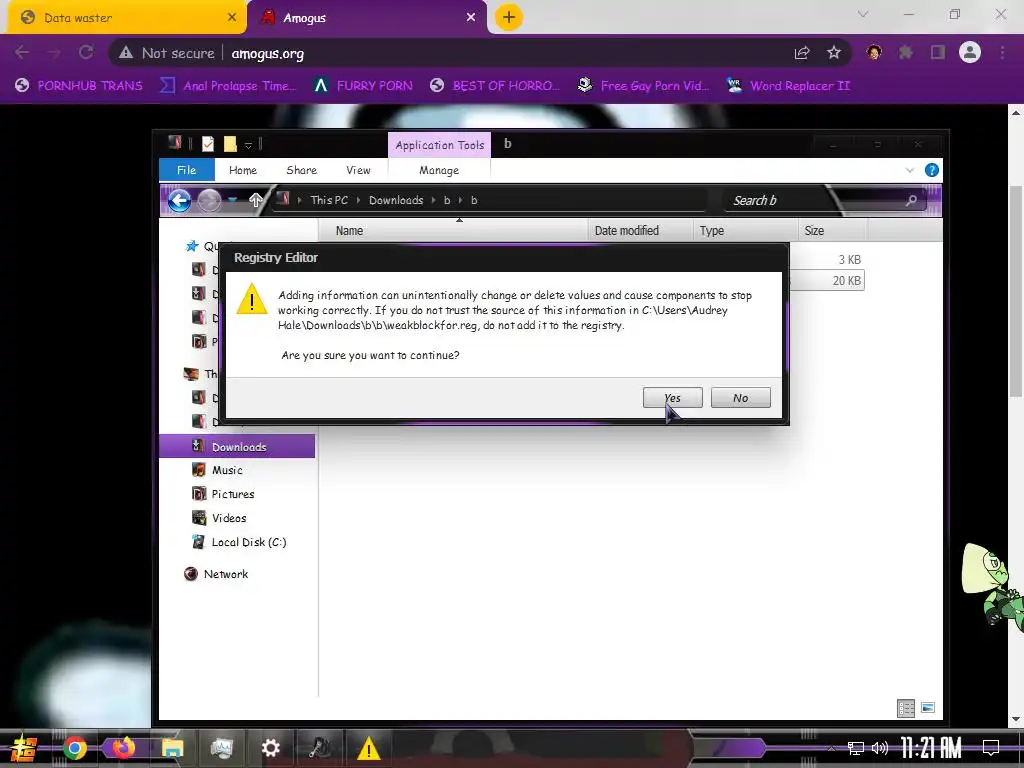Select Pictures in the navigation pane
This screenshot has width=1024, height=768.
coord(232,494)
